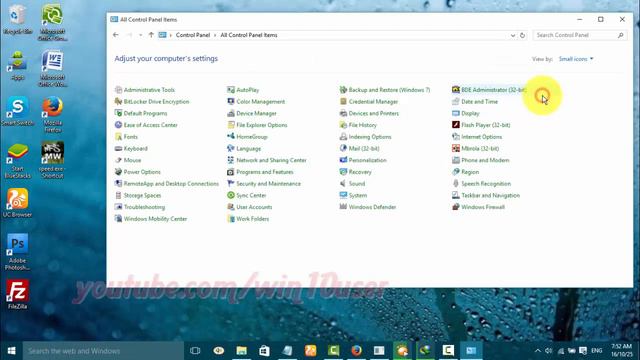Open the Default Programs link
Viewport: 640px width, 360px height.
pyautogui.click(x=145, y=113)
